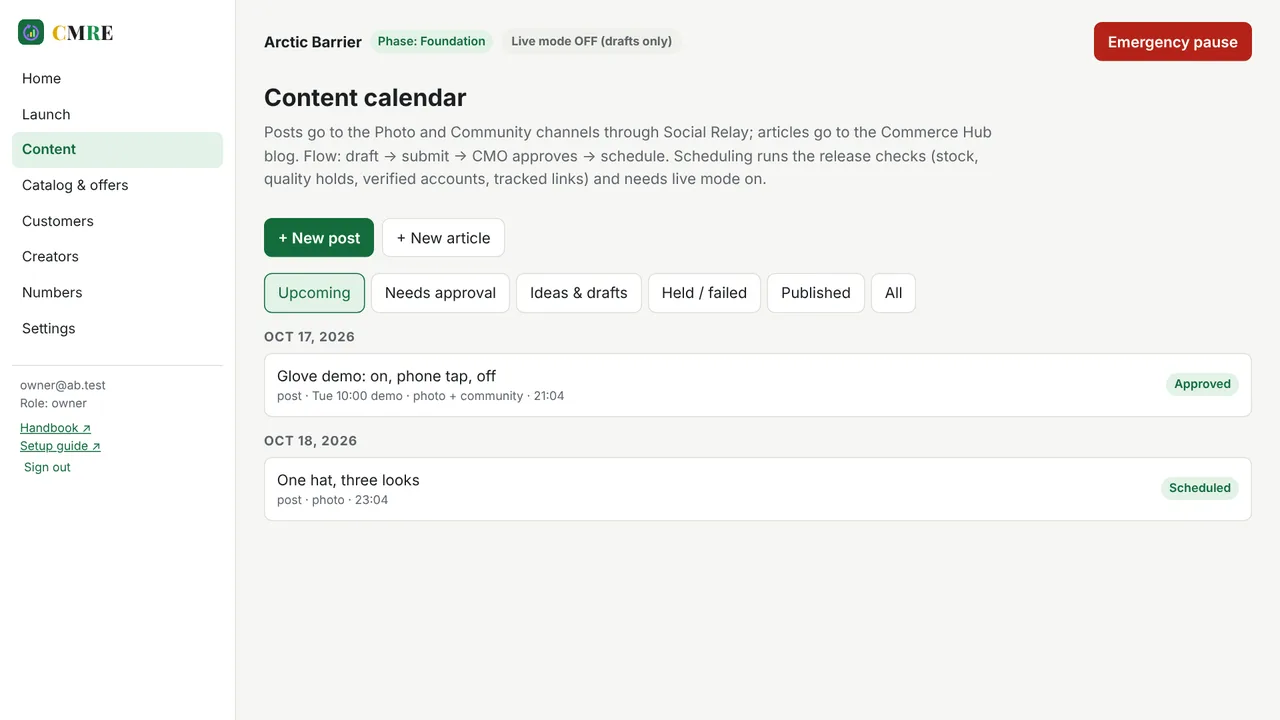
Task: View the Numbers section
Action: pyautogui.click(x=117, y=293)
